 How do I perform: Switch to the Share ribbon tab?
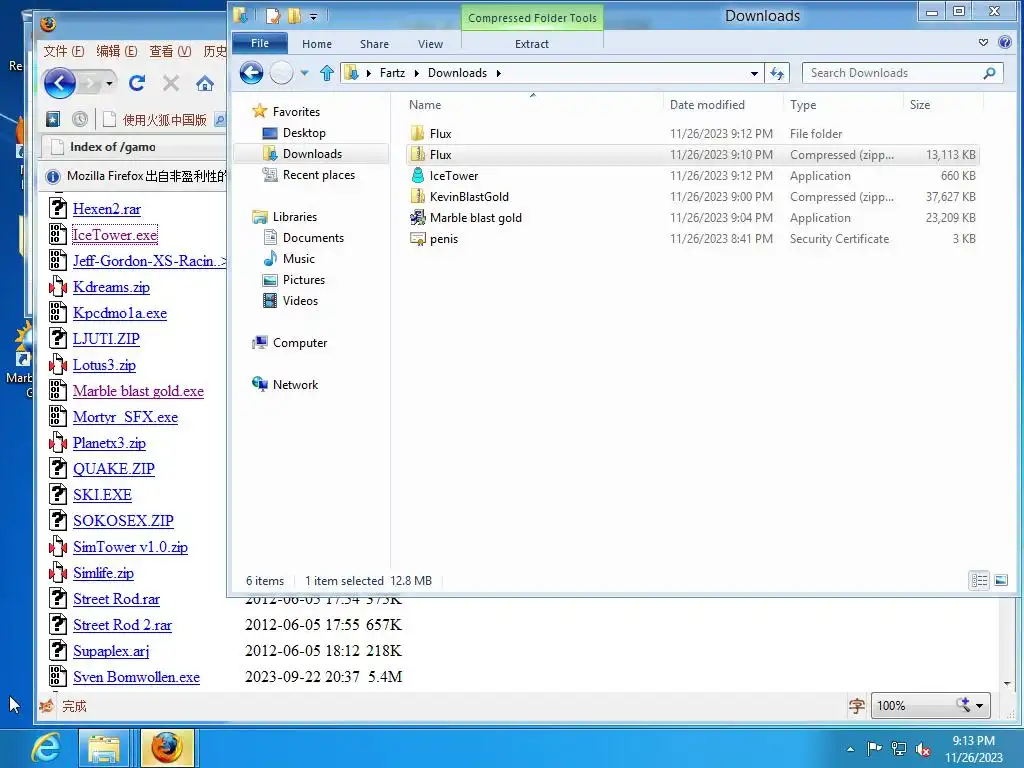tap(374, 44)
